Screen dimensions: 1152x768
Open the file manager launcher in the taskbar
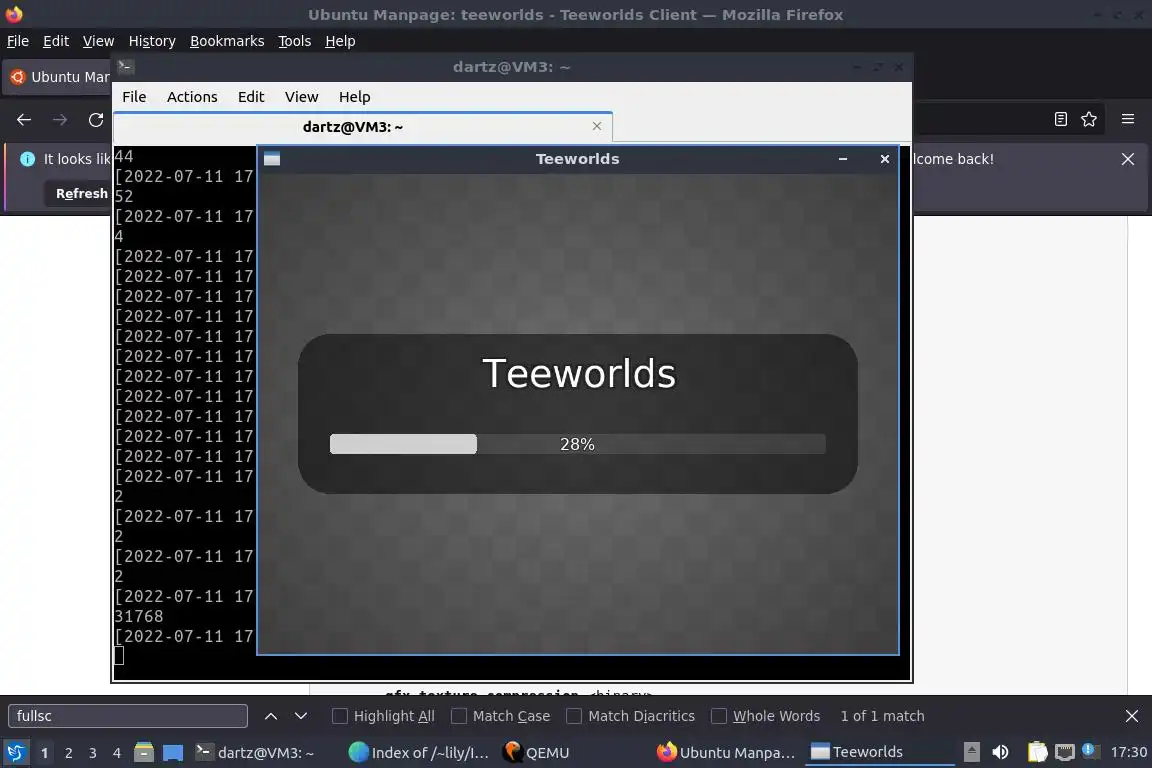coord(144,753)
